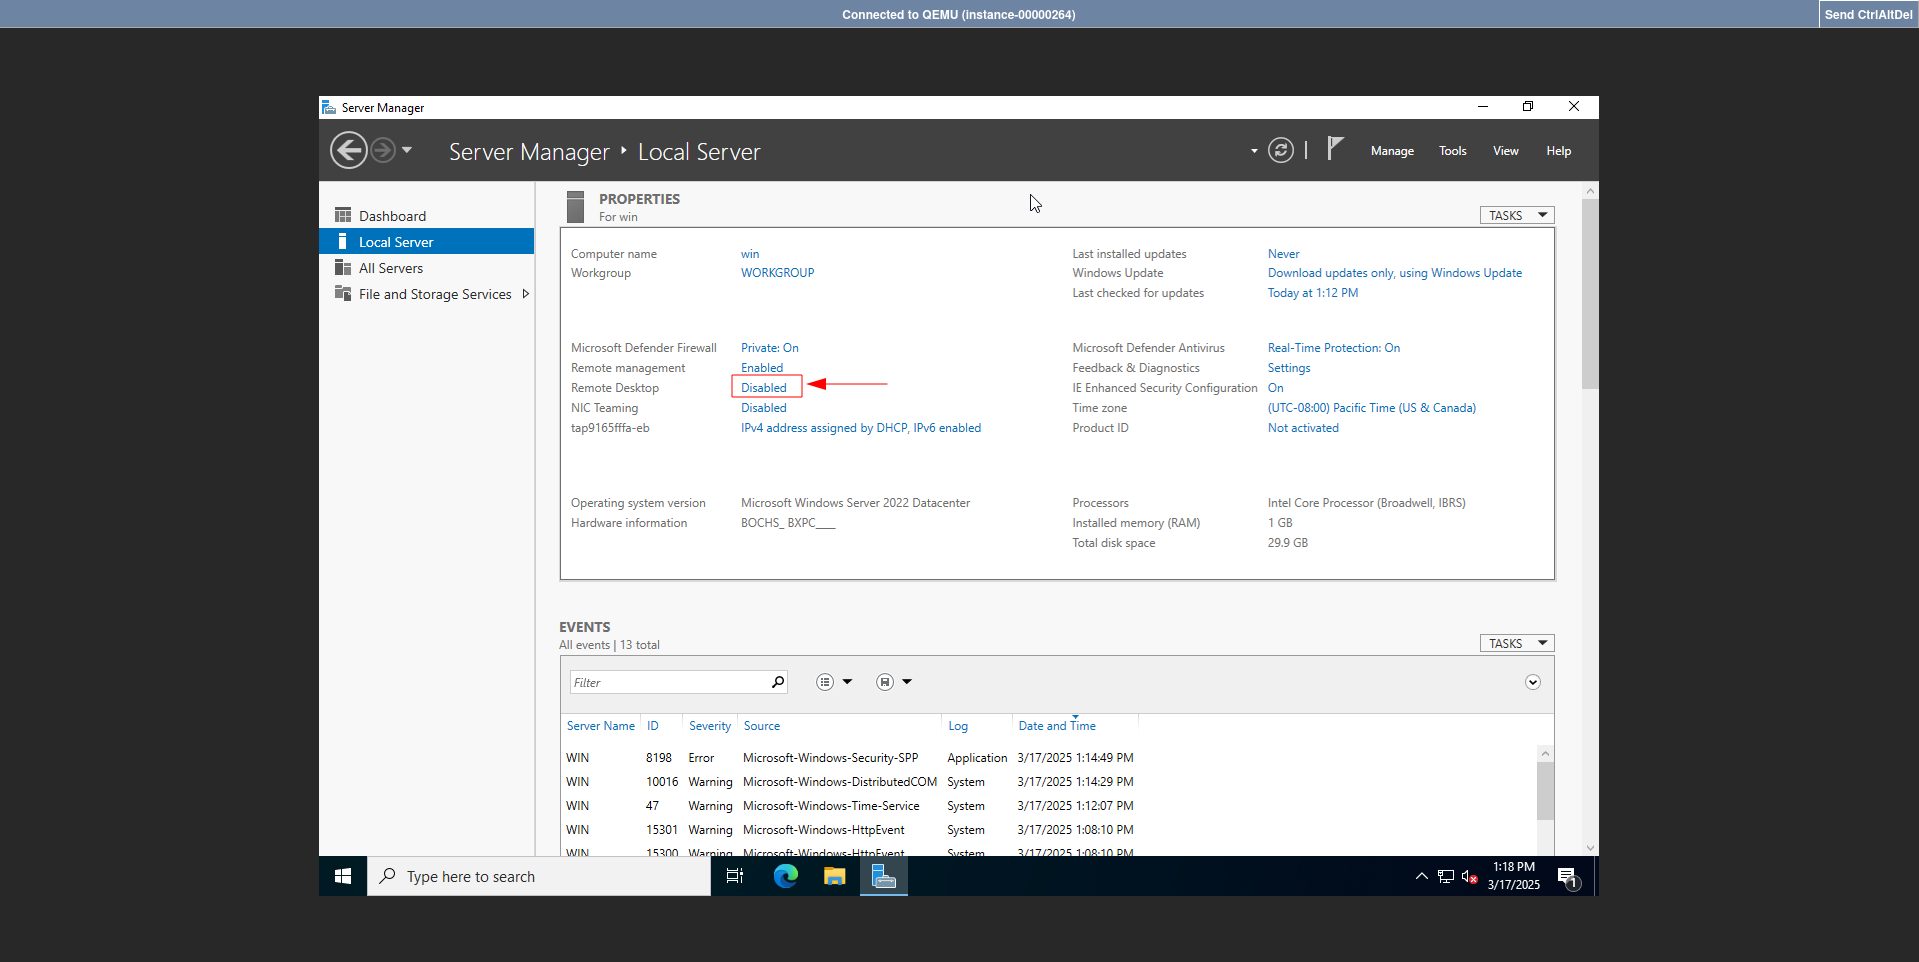The image size is (1919, 962).
Task: Open the Windows Start menu
Action: 343,876
